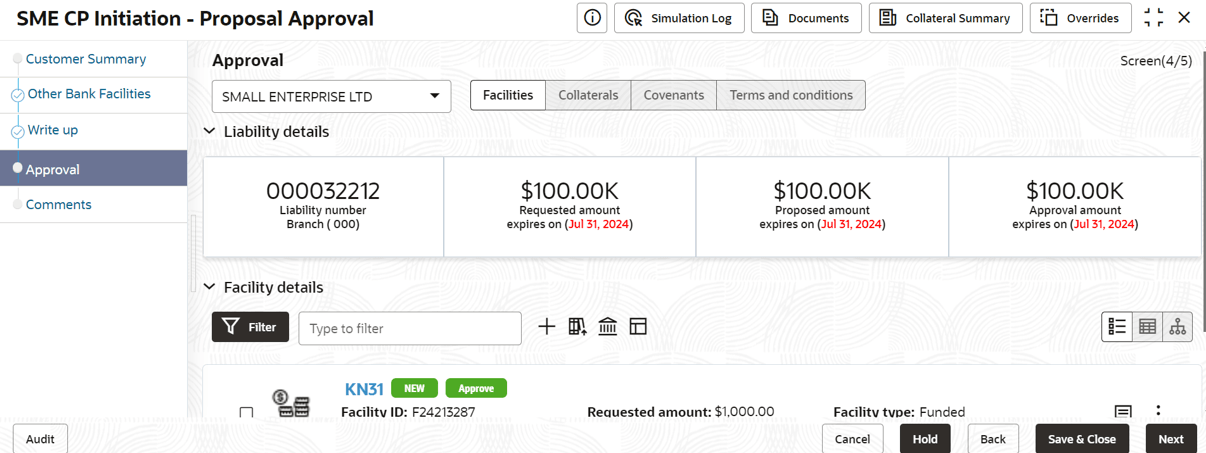This screenshot has height=453, width=1206.
Task: Click the building upload facility icon
Action: pyautogui.click(x=577, y=327)
